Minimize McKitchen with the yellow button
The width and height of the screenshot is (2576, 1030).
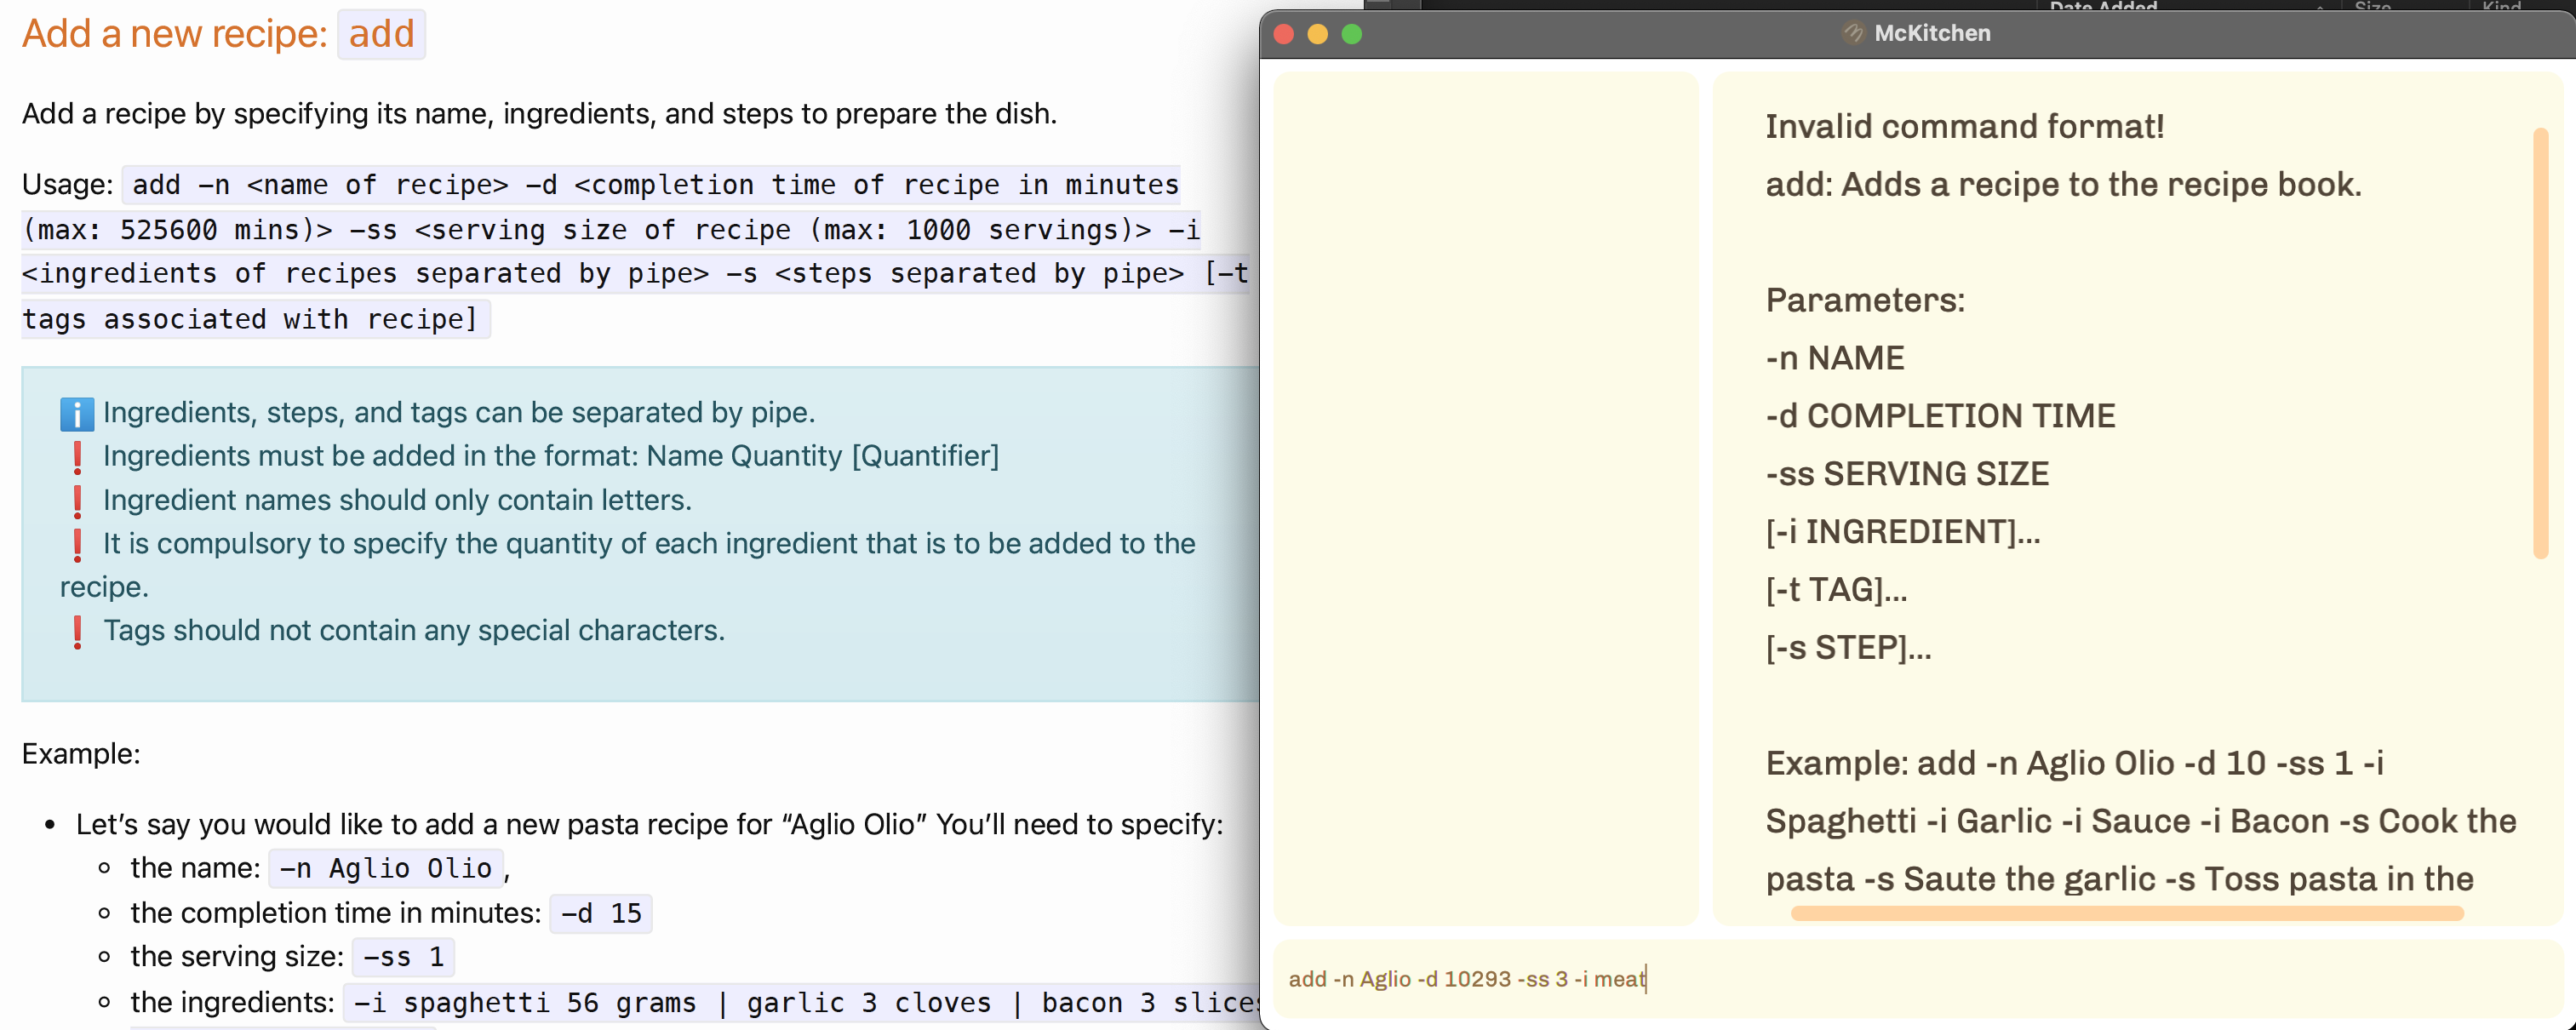click(x=1317, y=34)
